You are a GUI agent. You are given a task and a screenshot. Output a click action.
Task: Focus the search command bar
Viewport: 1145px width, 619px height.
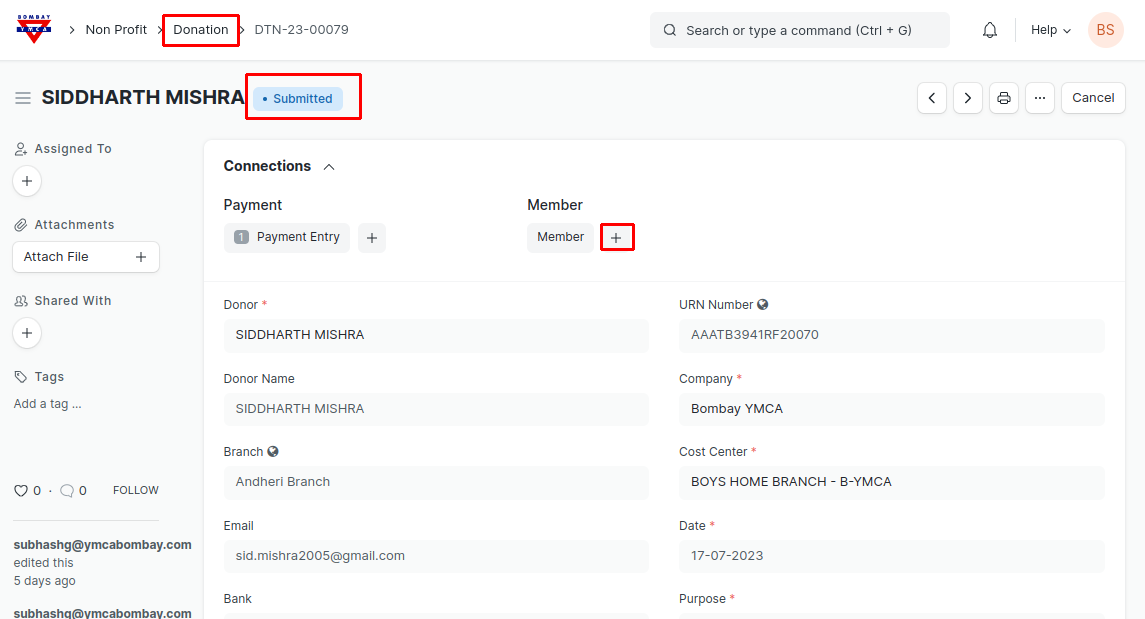click(799, 30)
